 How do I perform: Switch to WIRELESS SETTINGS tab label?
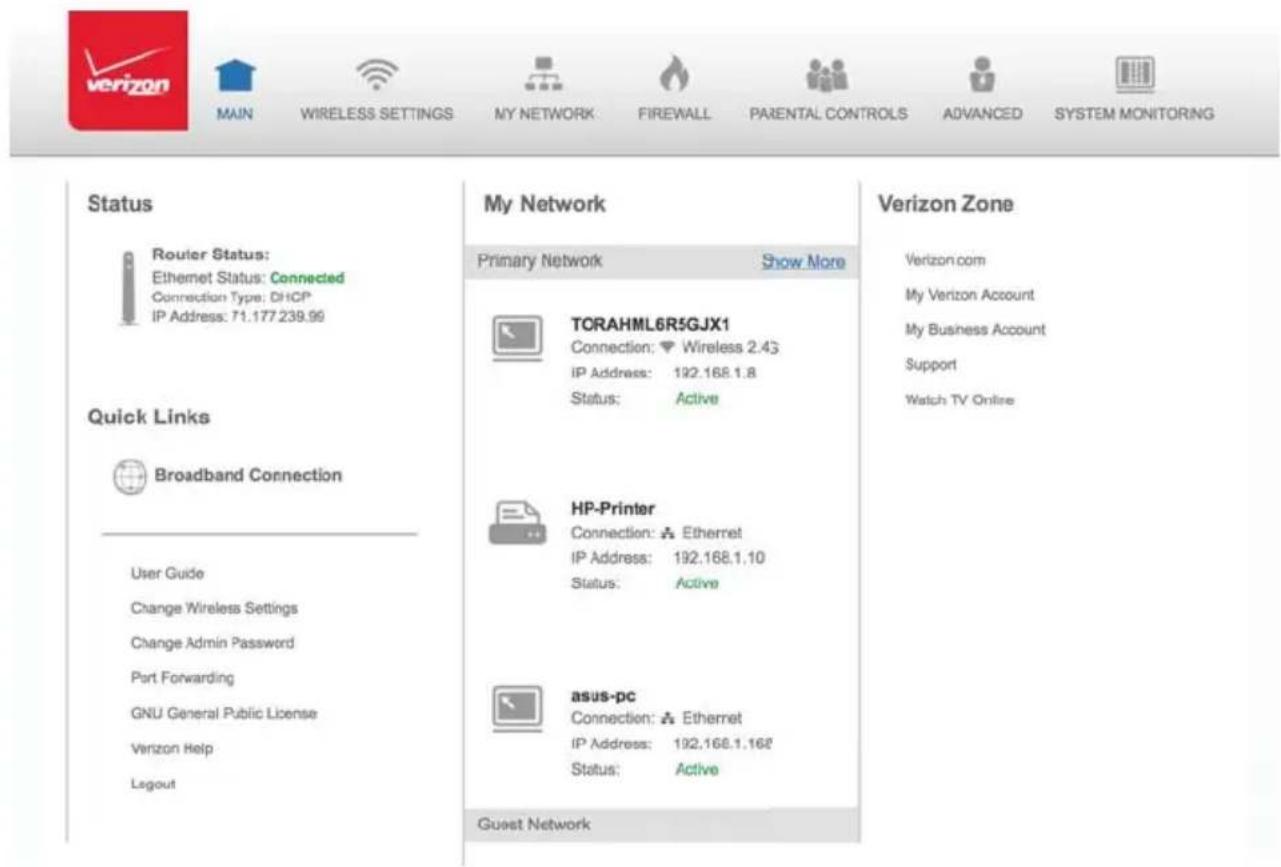(x=377, y=114)
